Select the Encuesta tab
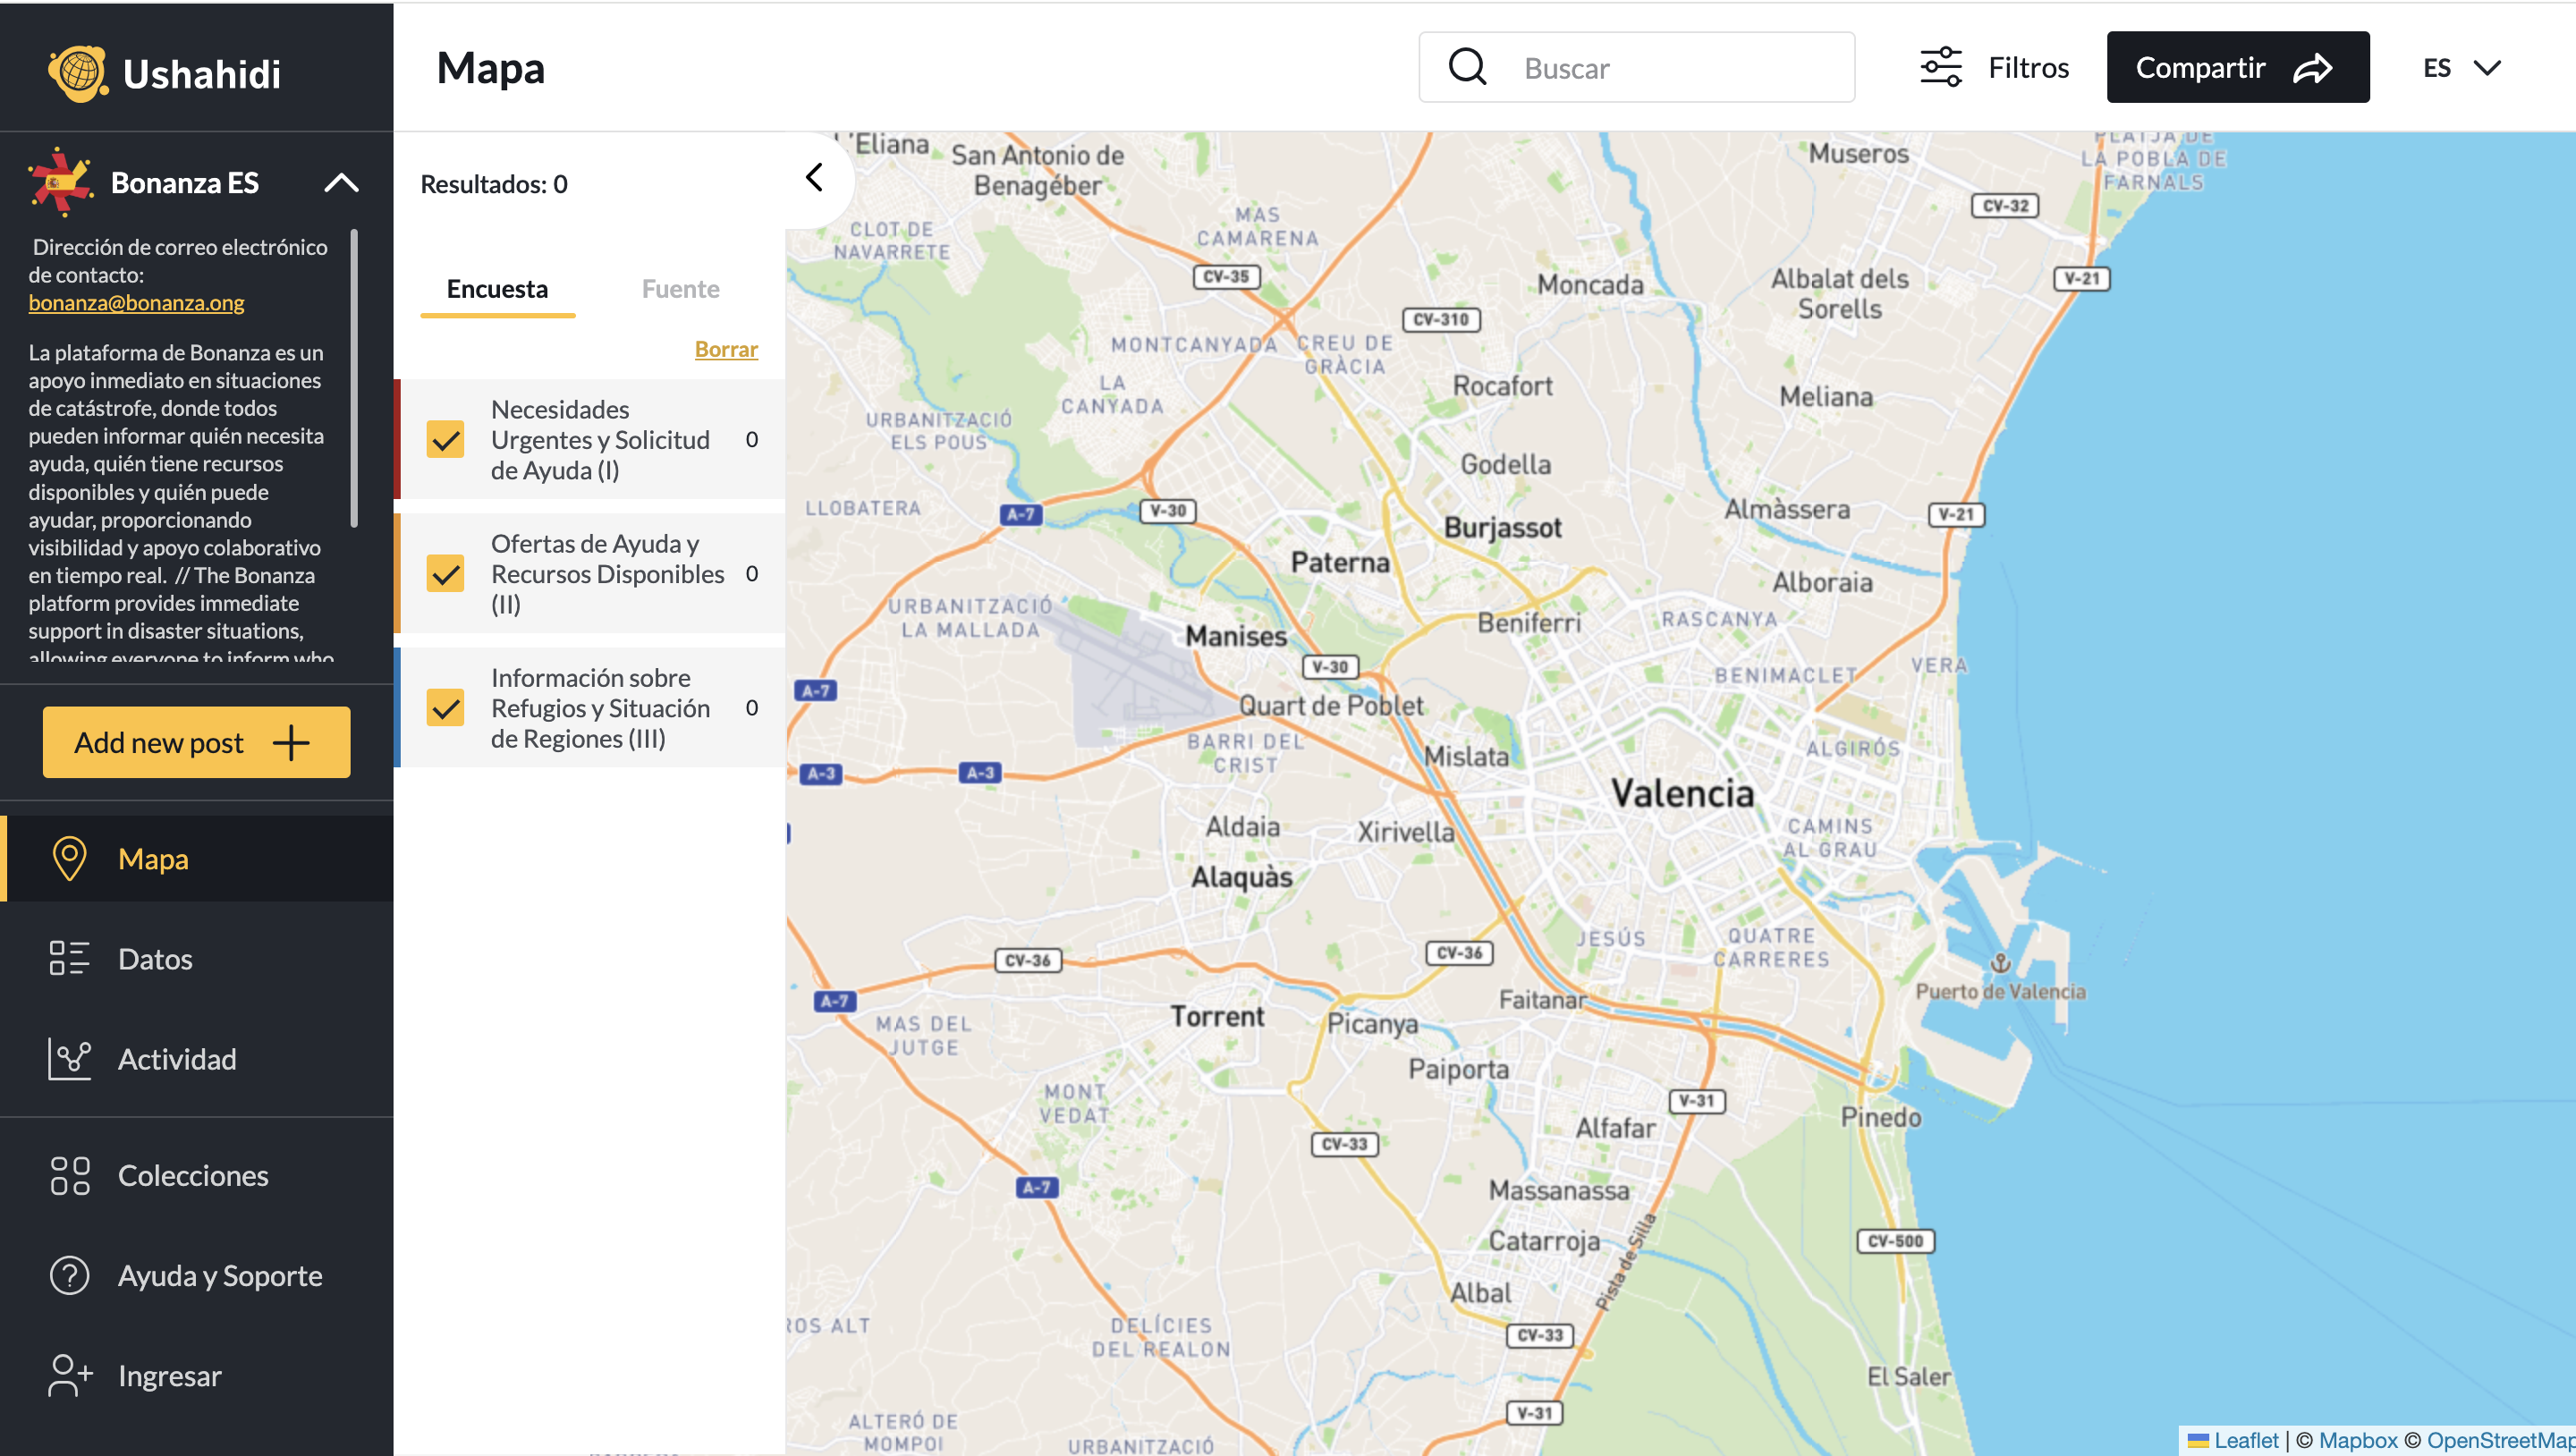 point(497,289)
